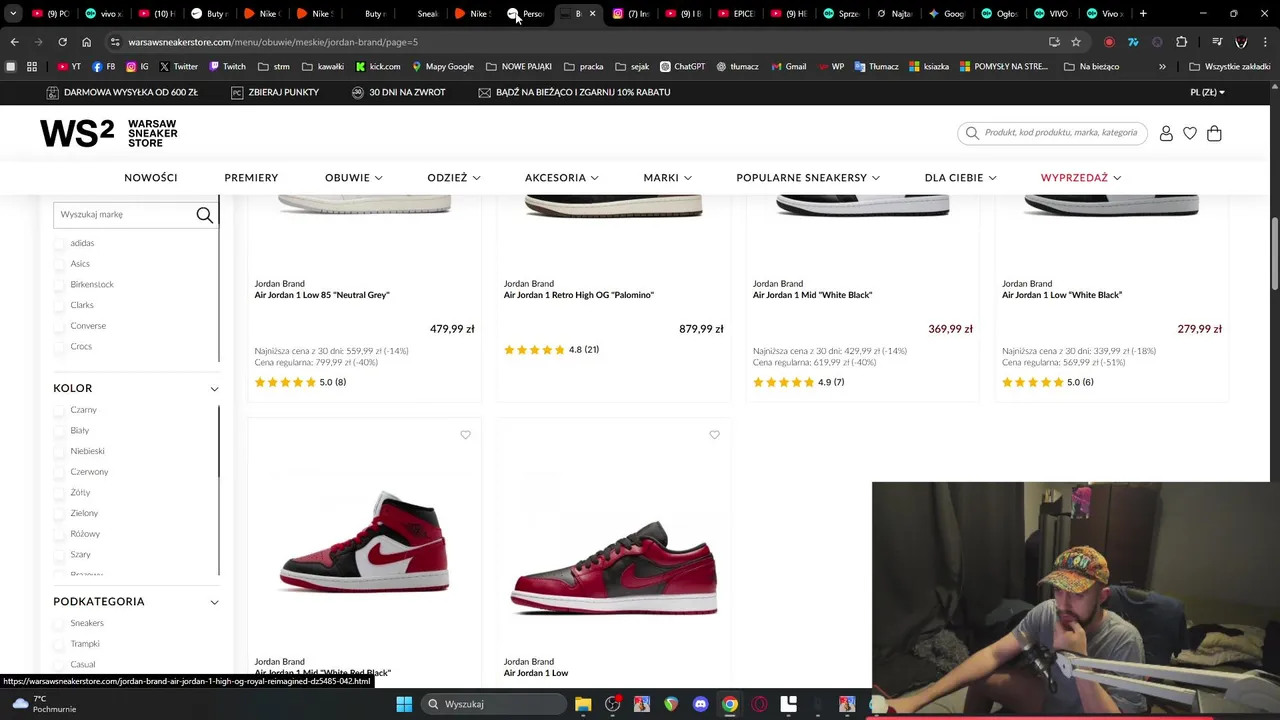The image size is (1280, 720).
Task: Open Windows Start button
Action: click(x=404, y=704)
